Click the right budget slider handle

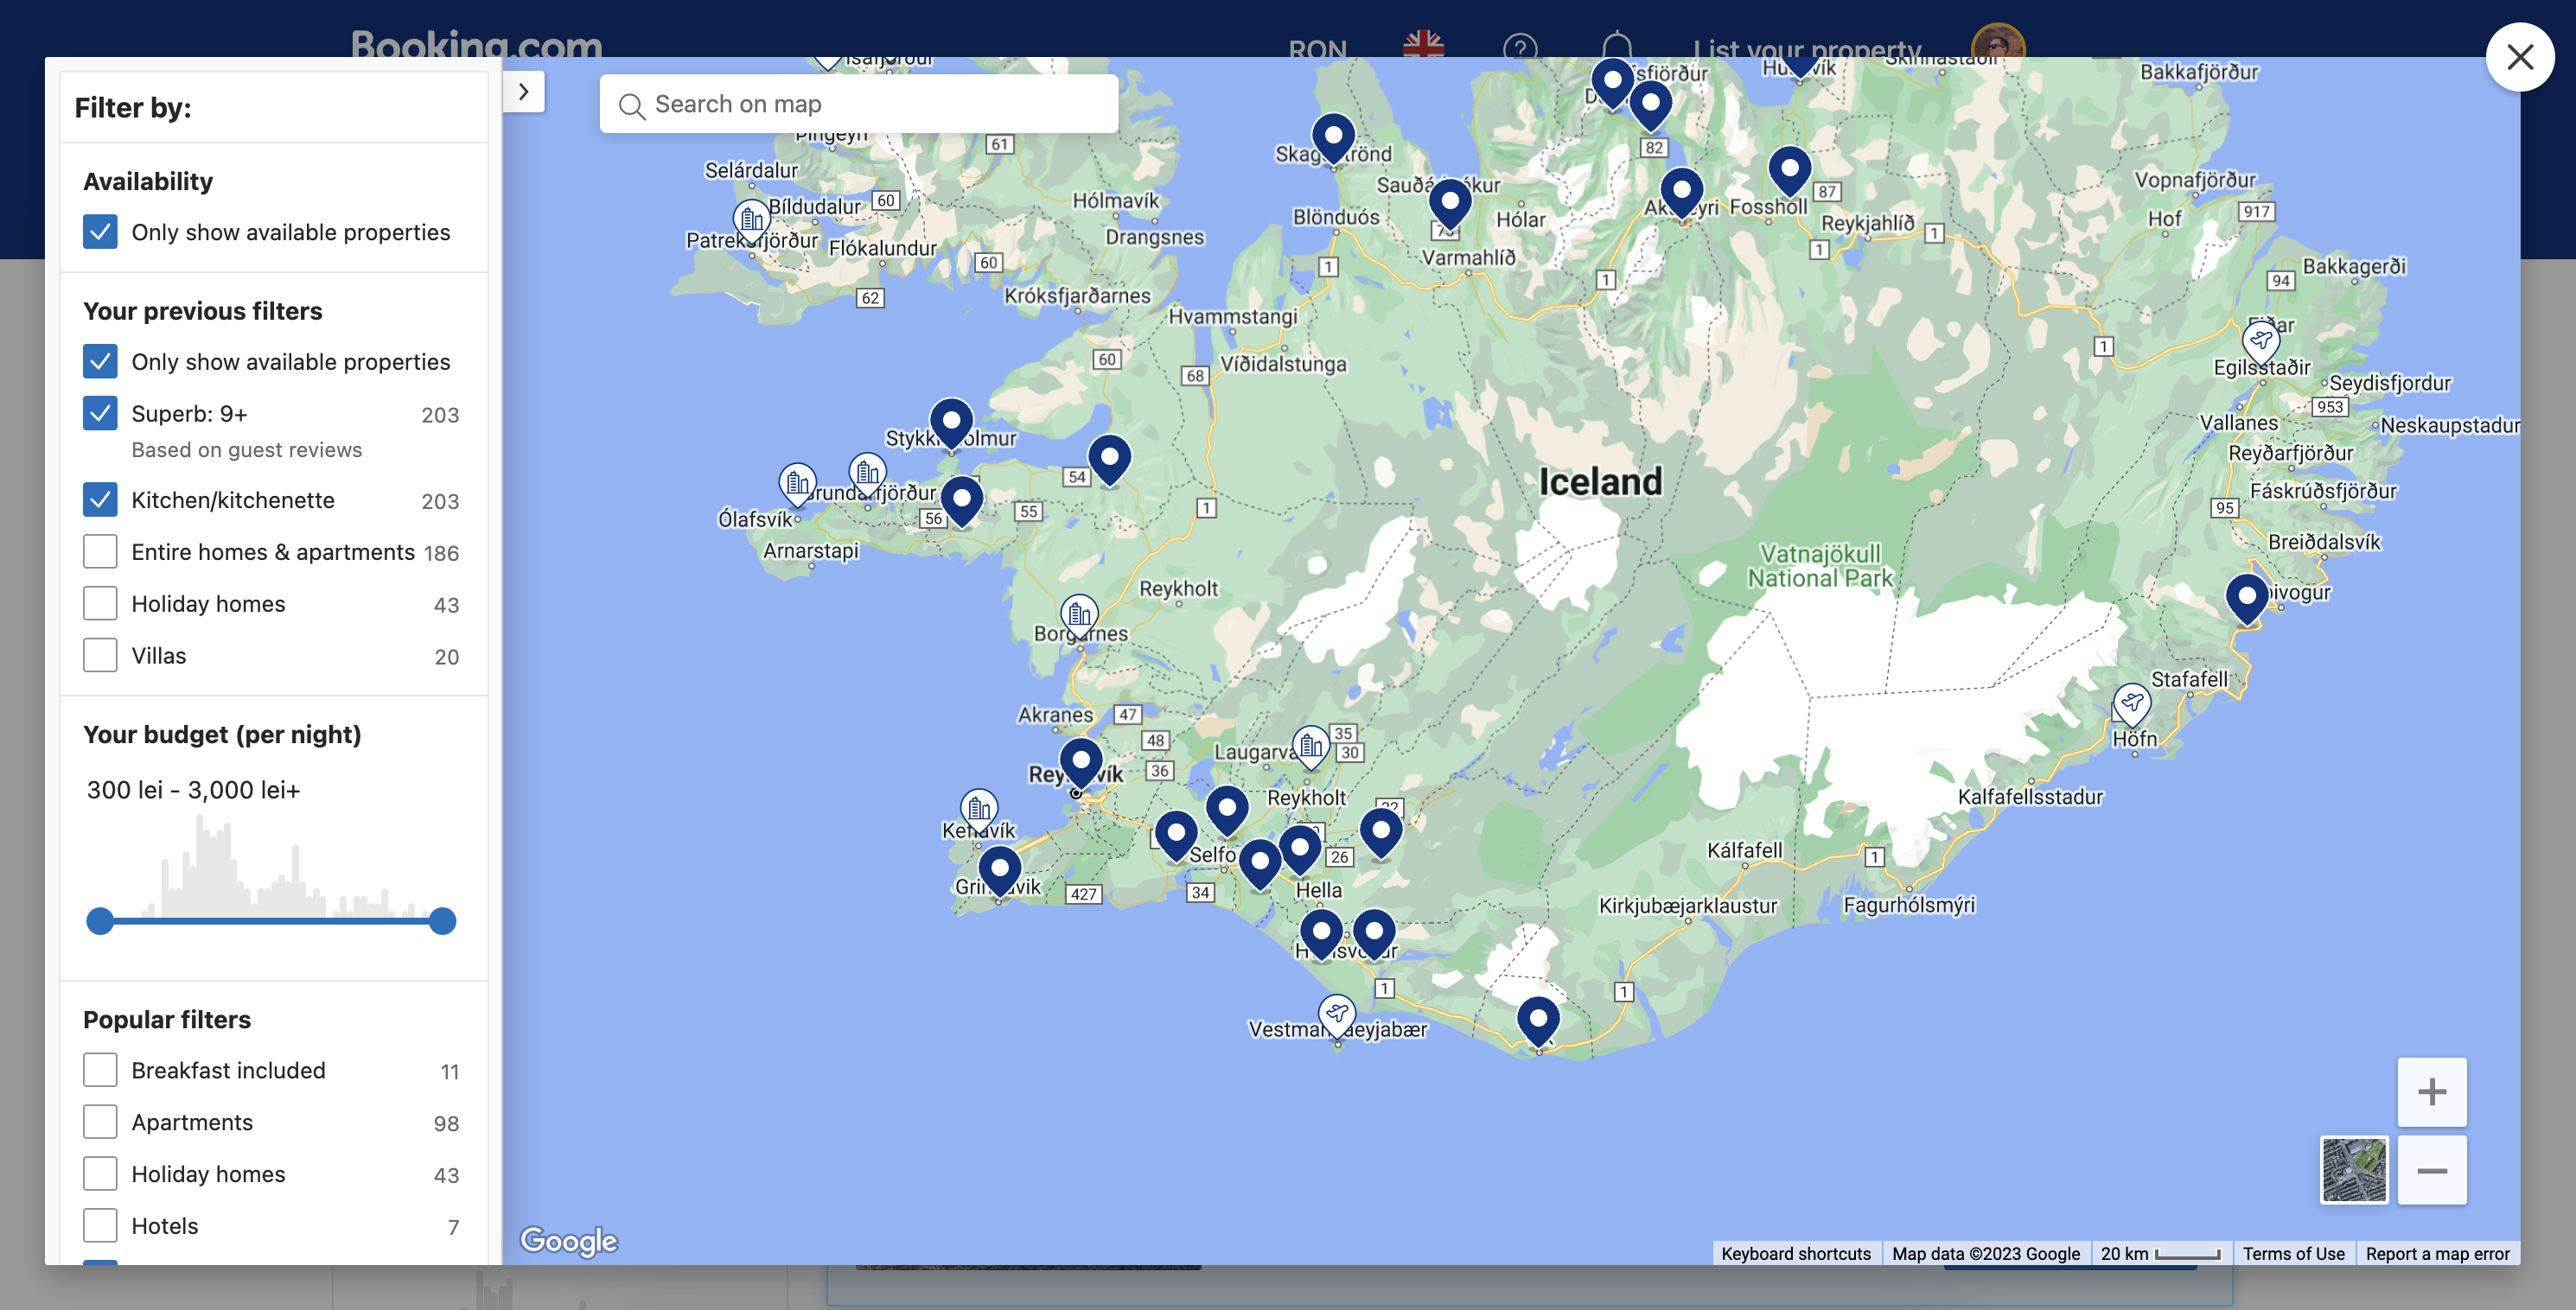coord(442,921)
